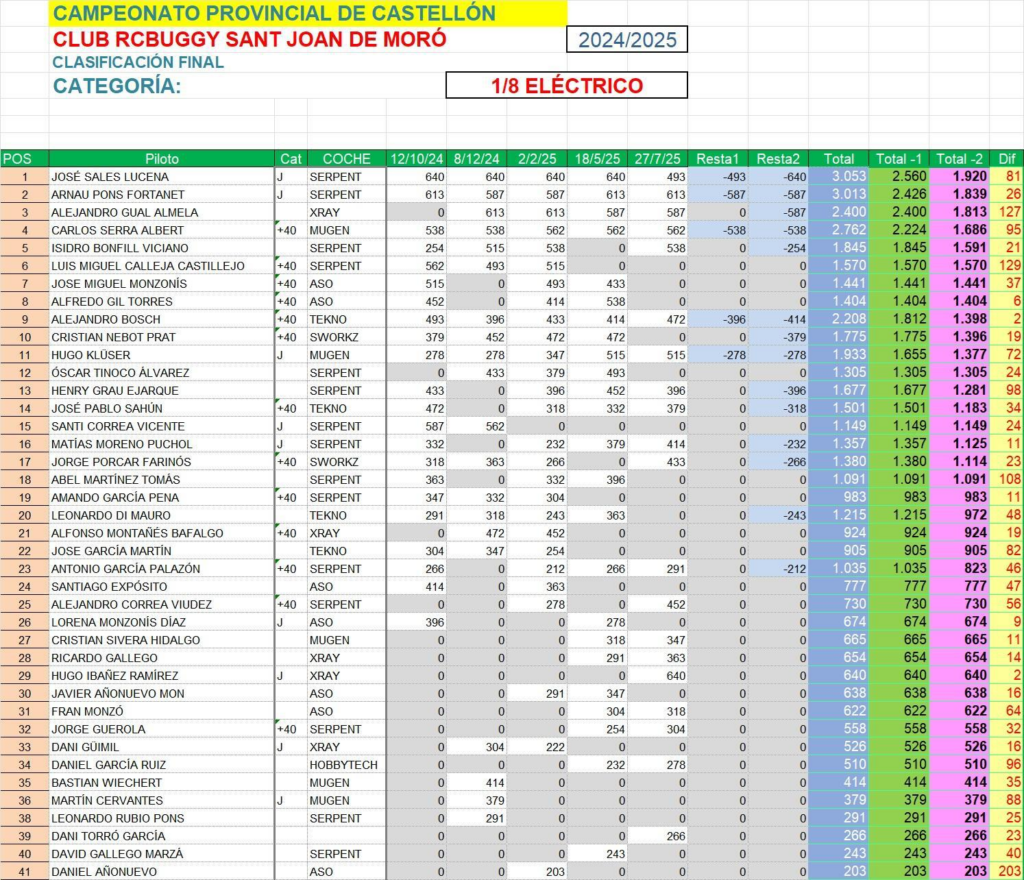1024x880 pixels.
Task: Click the red "CLUB RCBUGGY SANT JOAN DE MORÓ" text
Action: [249, 40]
